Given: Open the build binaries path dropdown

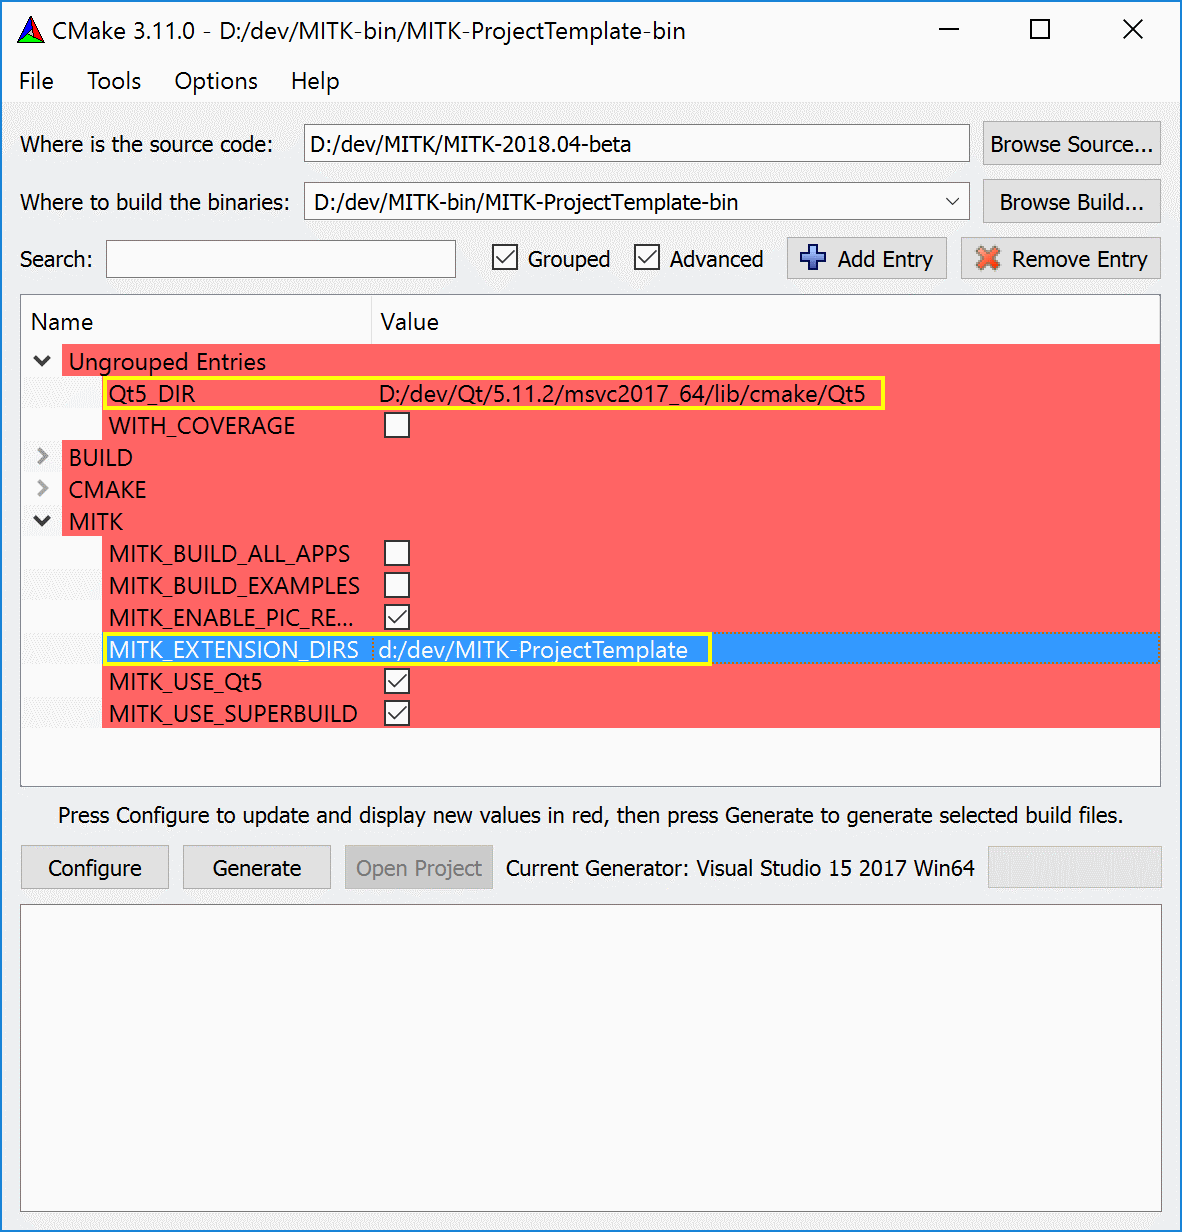Looking at the screenshot, I should click(952, 202).
